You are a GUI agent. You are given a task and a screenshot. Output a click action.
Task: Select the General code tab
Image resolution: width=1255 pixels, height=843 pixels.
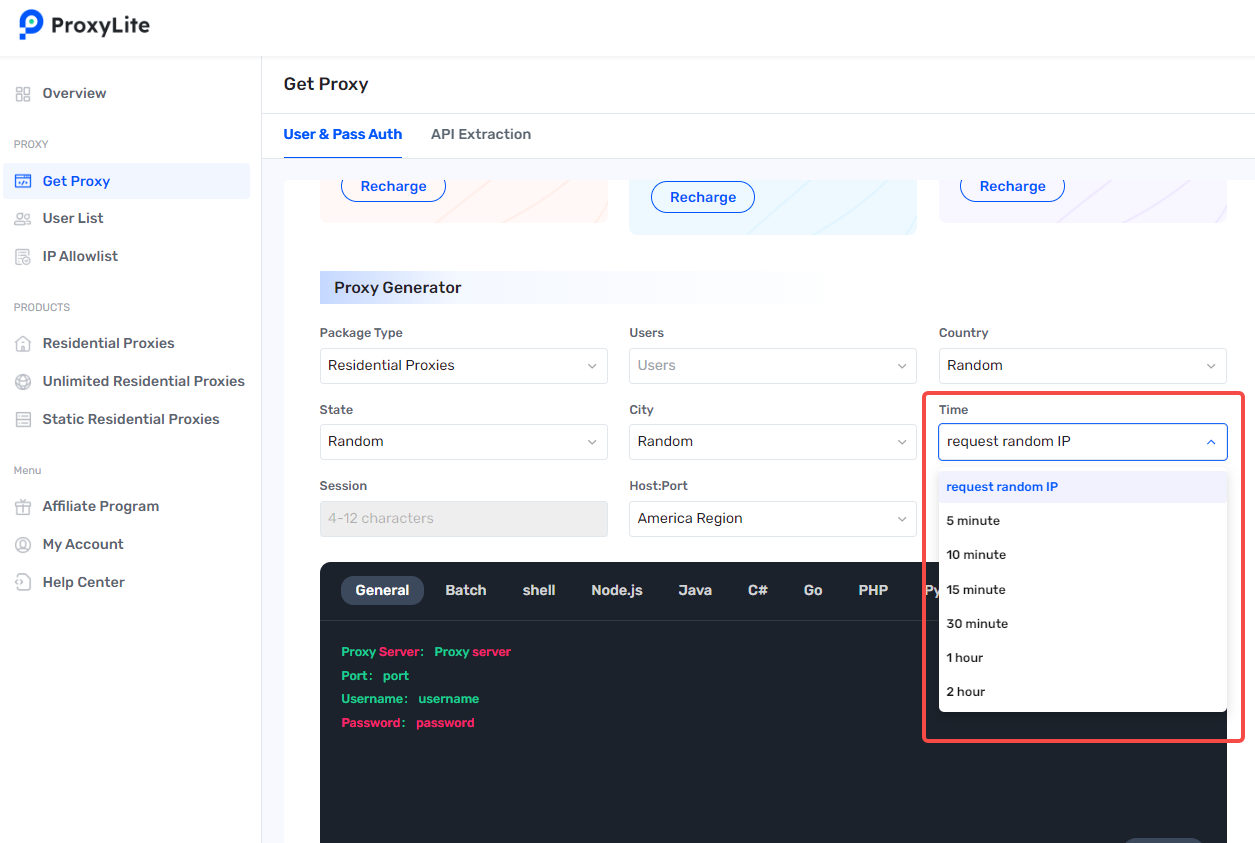tap(382, 590)
